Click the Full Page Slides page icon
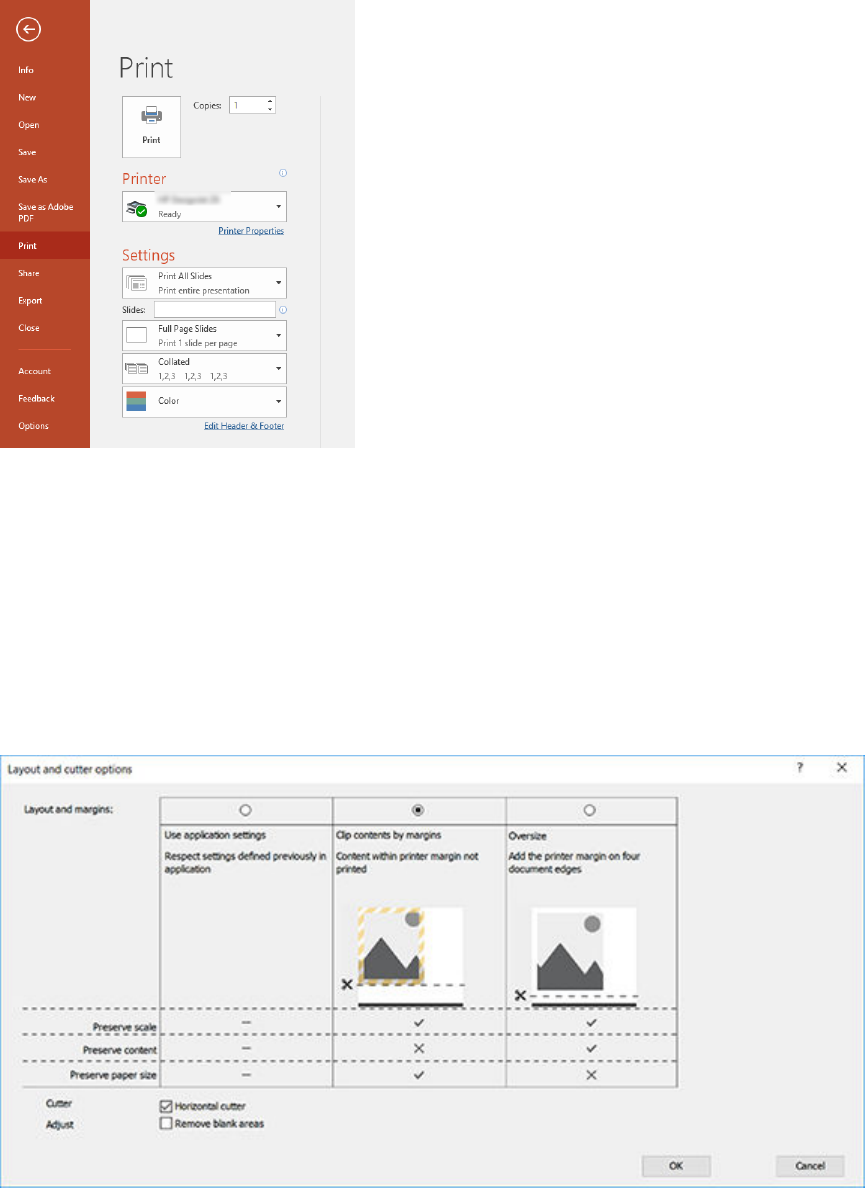The height and width of the screenshot is (1188, 865). tap(137, 336)
